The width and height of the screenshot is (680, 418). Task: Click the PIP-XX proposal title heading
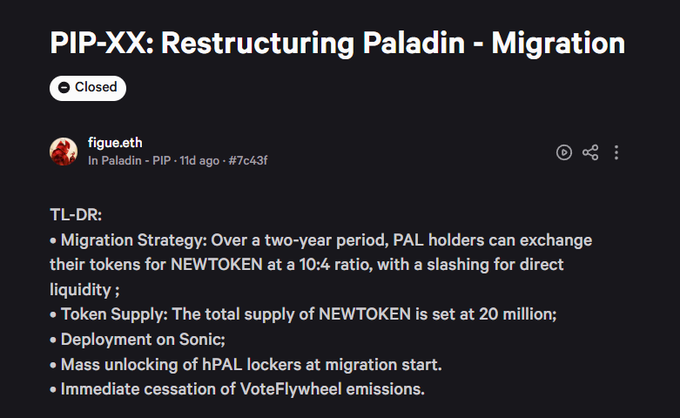point(338,43)
